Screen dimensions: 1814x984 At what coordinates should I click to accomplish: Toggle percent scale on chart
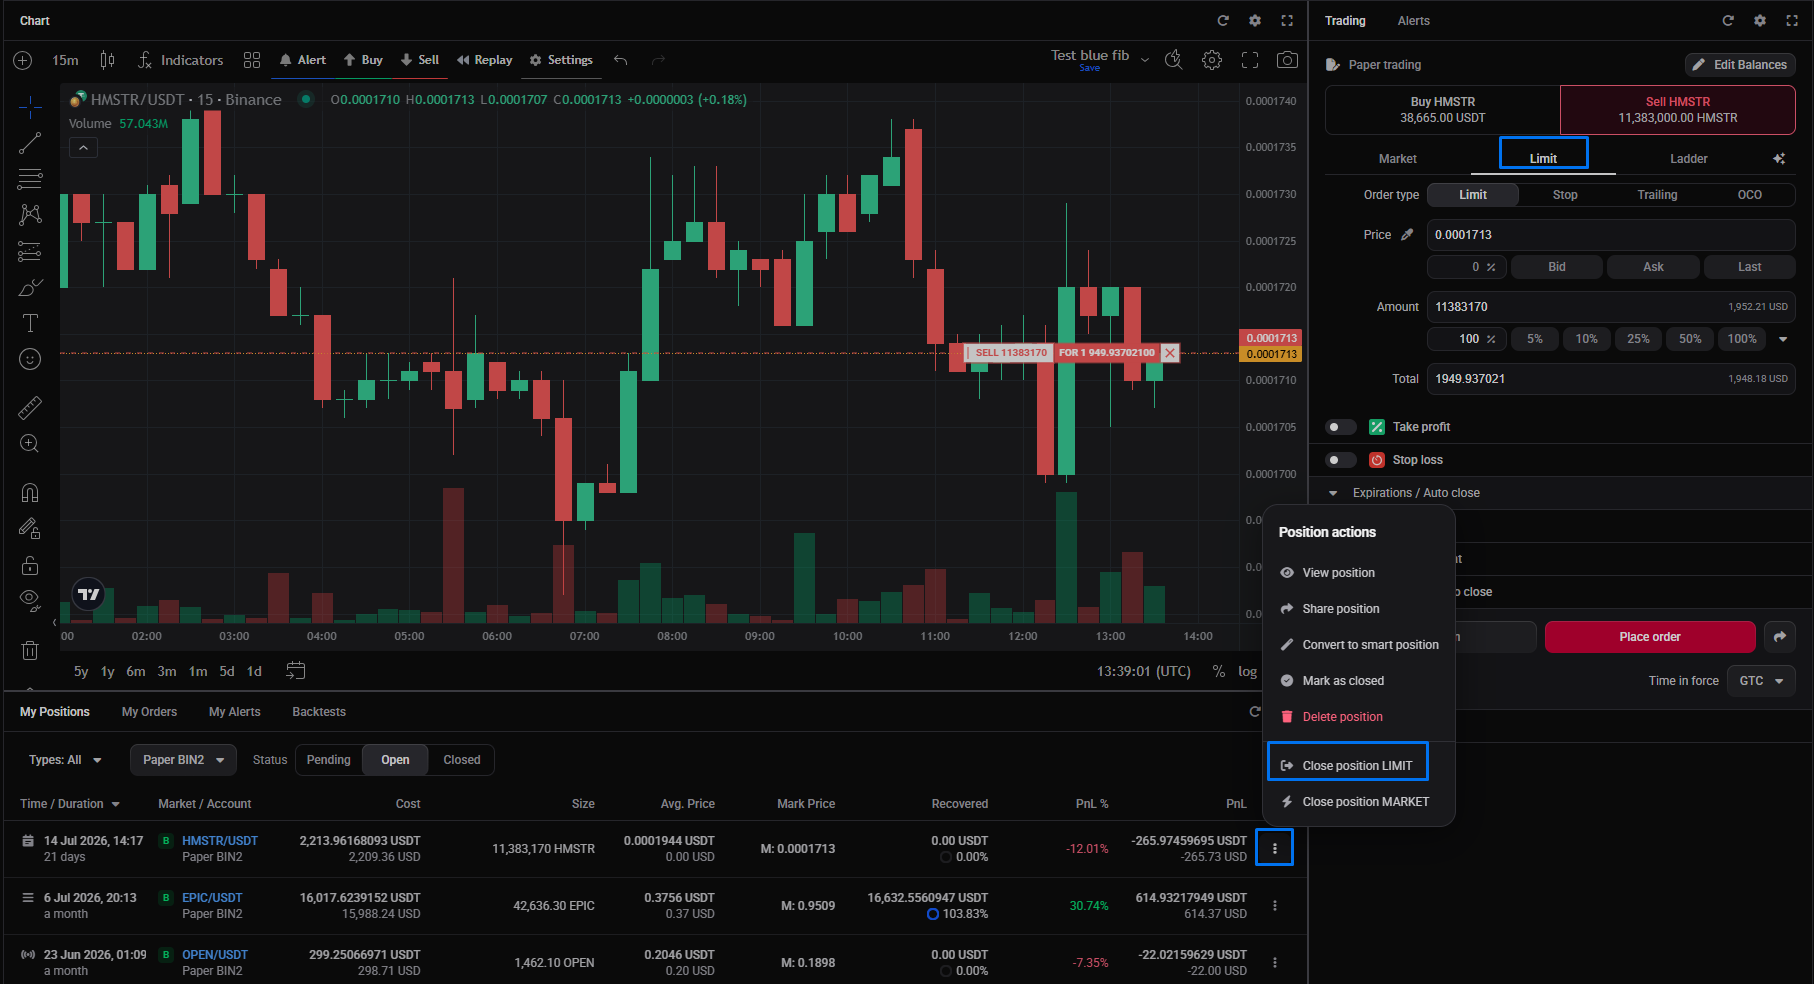coord(1219,671)
